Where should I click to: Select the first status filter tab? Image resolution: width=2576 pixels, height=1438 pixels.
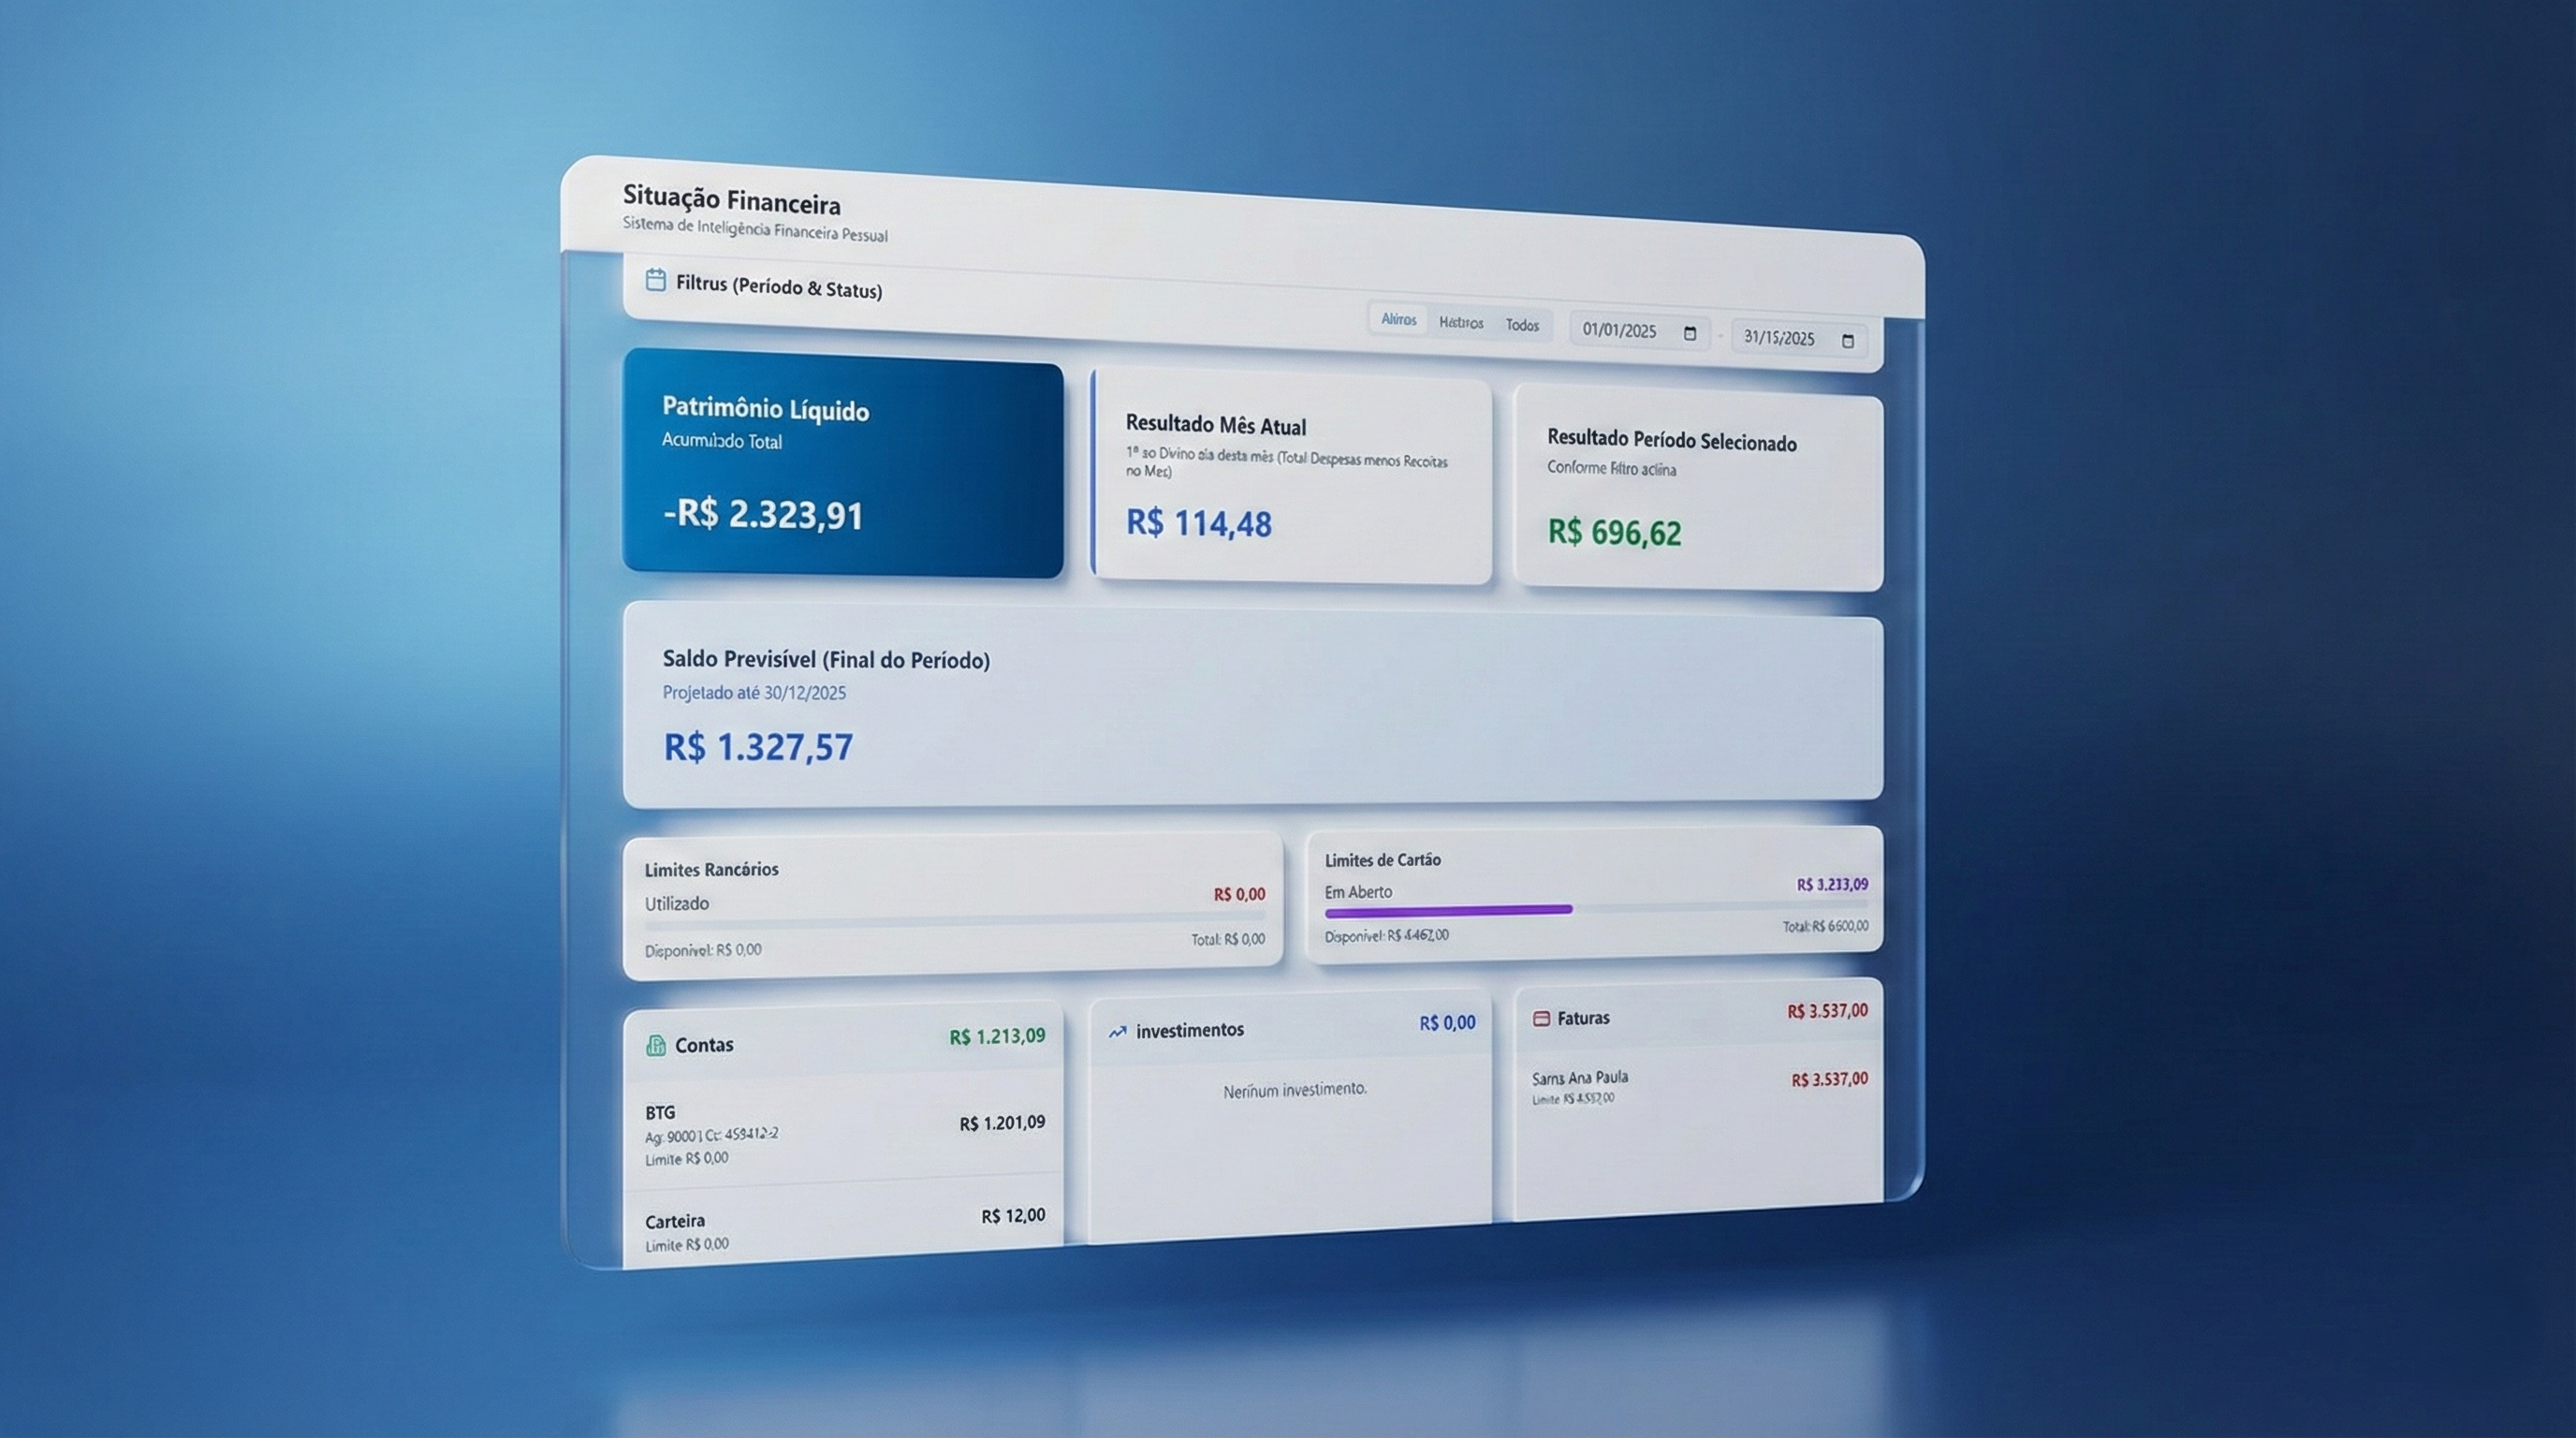click(x=1398, y=319)
